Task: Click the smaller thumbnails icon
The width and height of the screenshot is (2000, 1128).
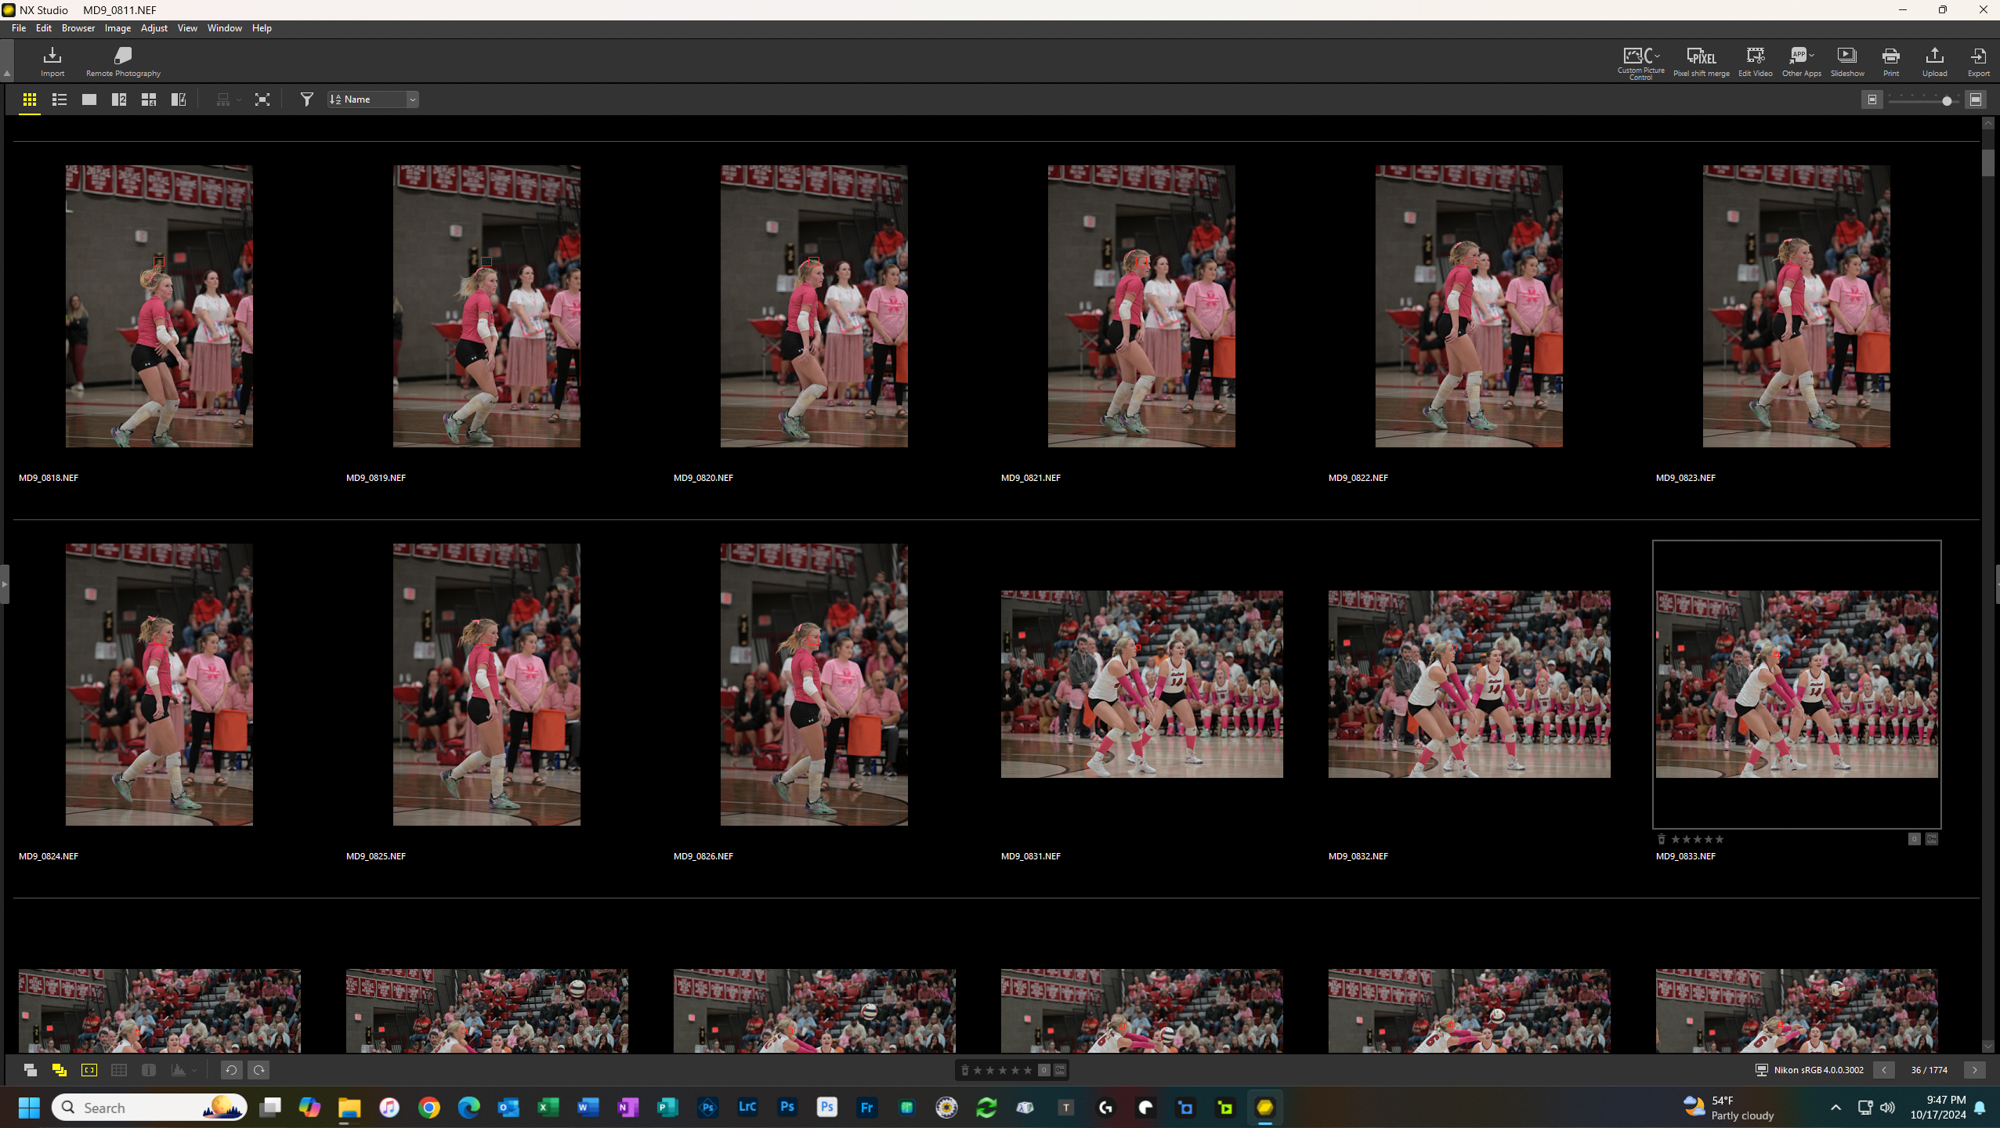Action: (1872, 99)
